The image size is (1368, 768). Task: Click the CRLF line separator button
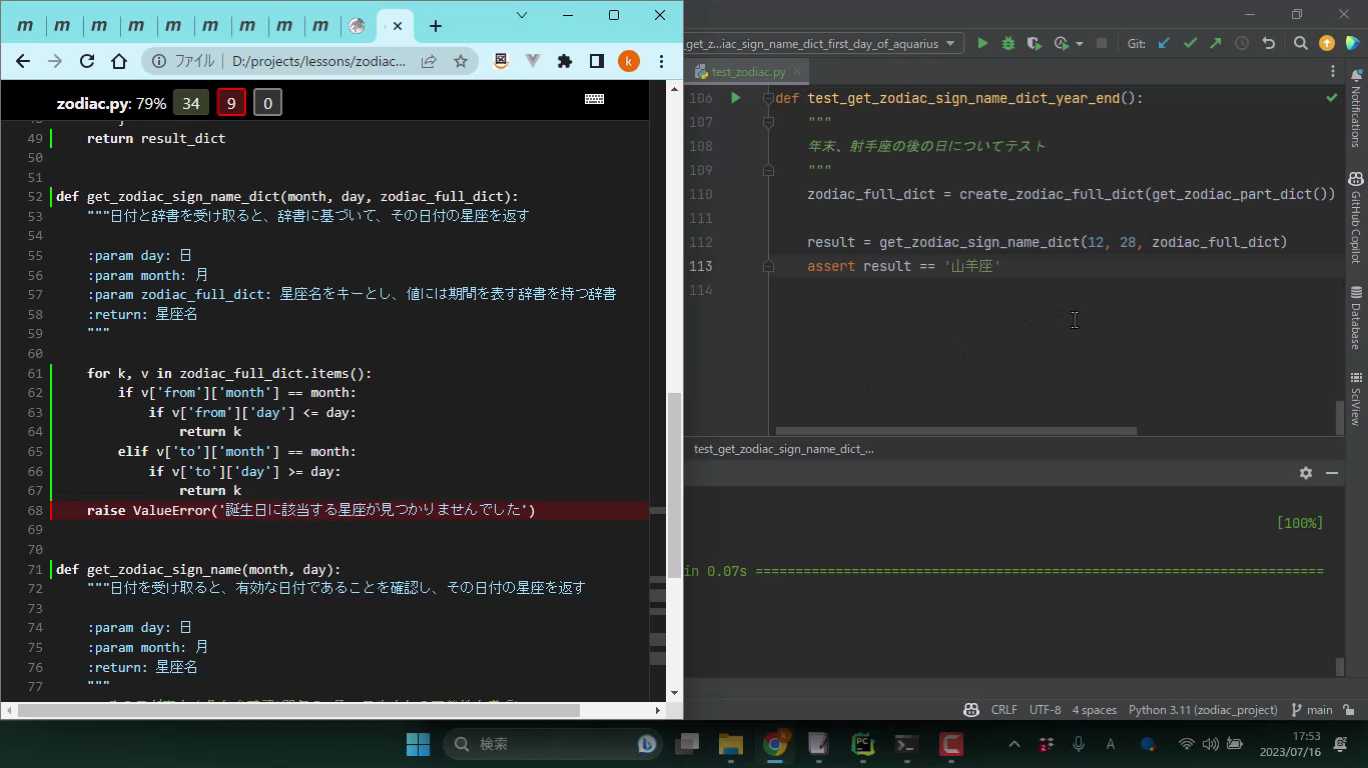pos(1003,710)
